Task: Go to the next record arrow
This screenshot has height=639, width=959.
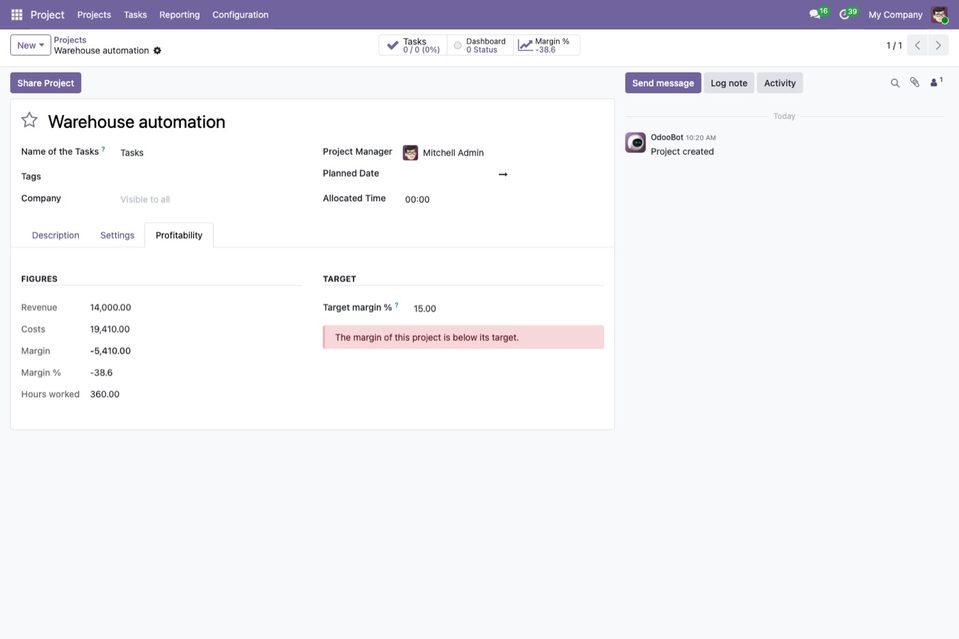Action: point(938,45)
